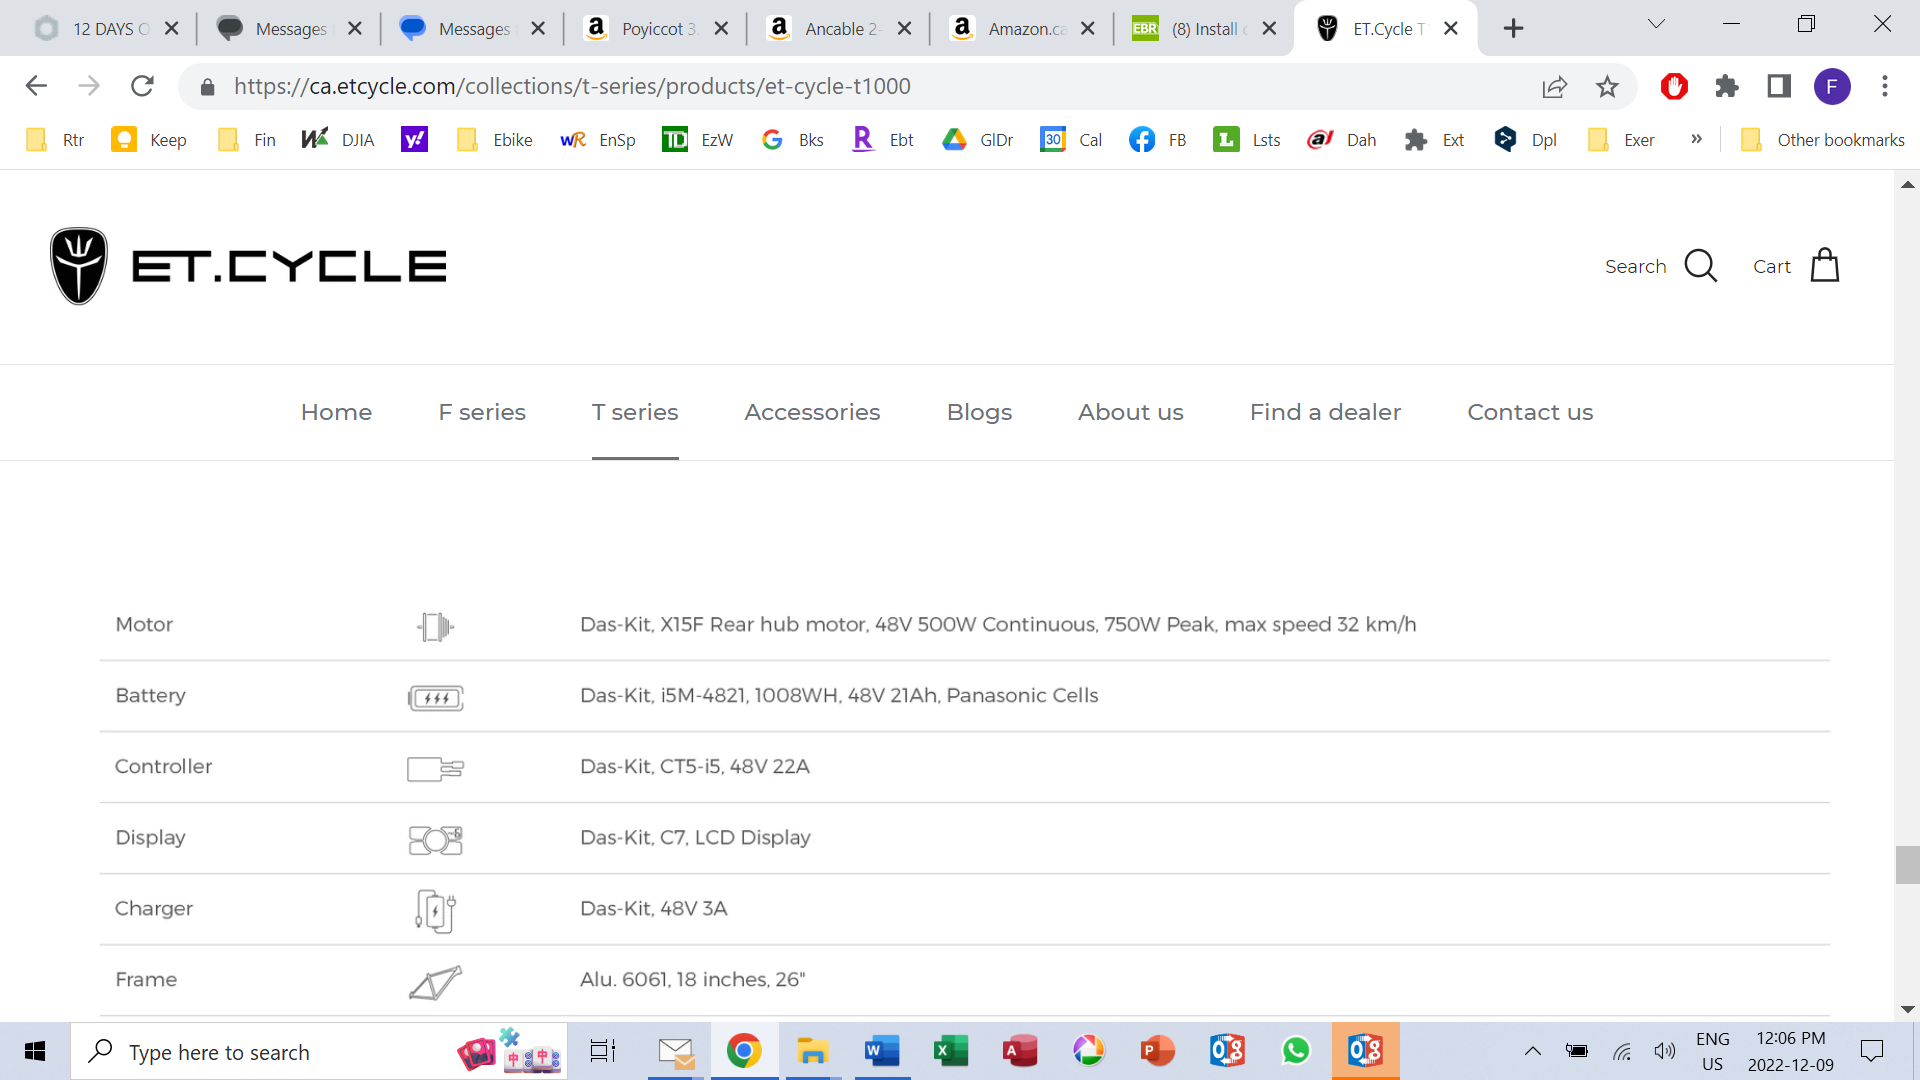Viewport: 1920px width, 1080px height.
Task: Open the Ebike bookmarks folder
Action: [495, 140]
